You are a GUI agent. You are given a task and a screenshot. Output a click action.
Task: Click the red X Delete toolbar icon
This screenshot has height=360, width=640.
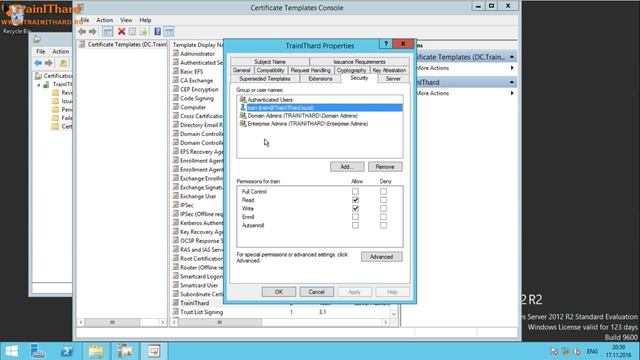121,31
